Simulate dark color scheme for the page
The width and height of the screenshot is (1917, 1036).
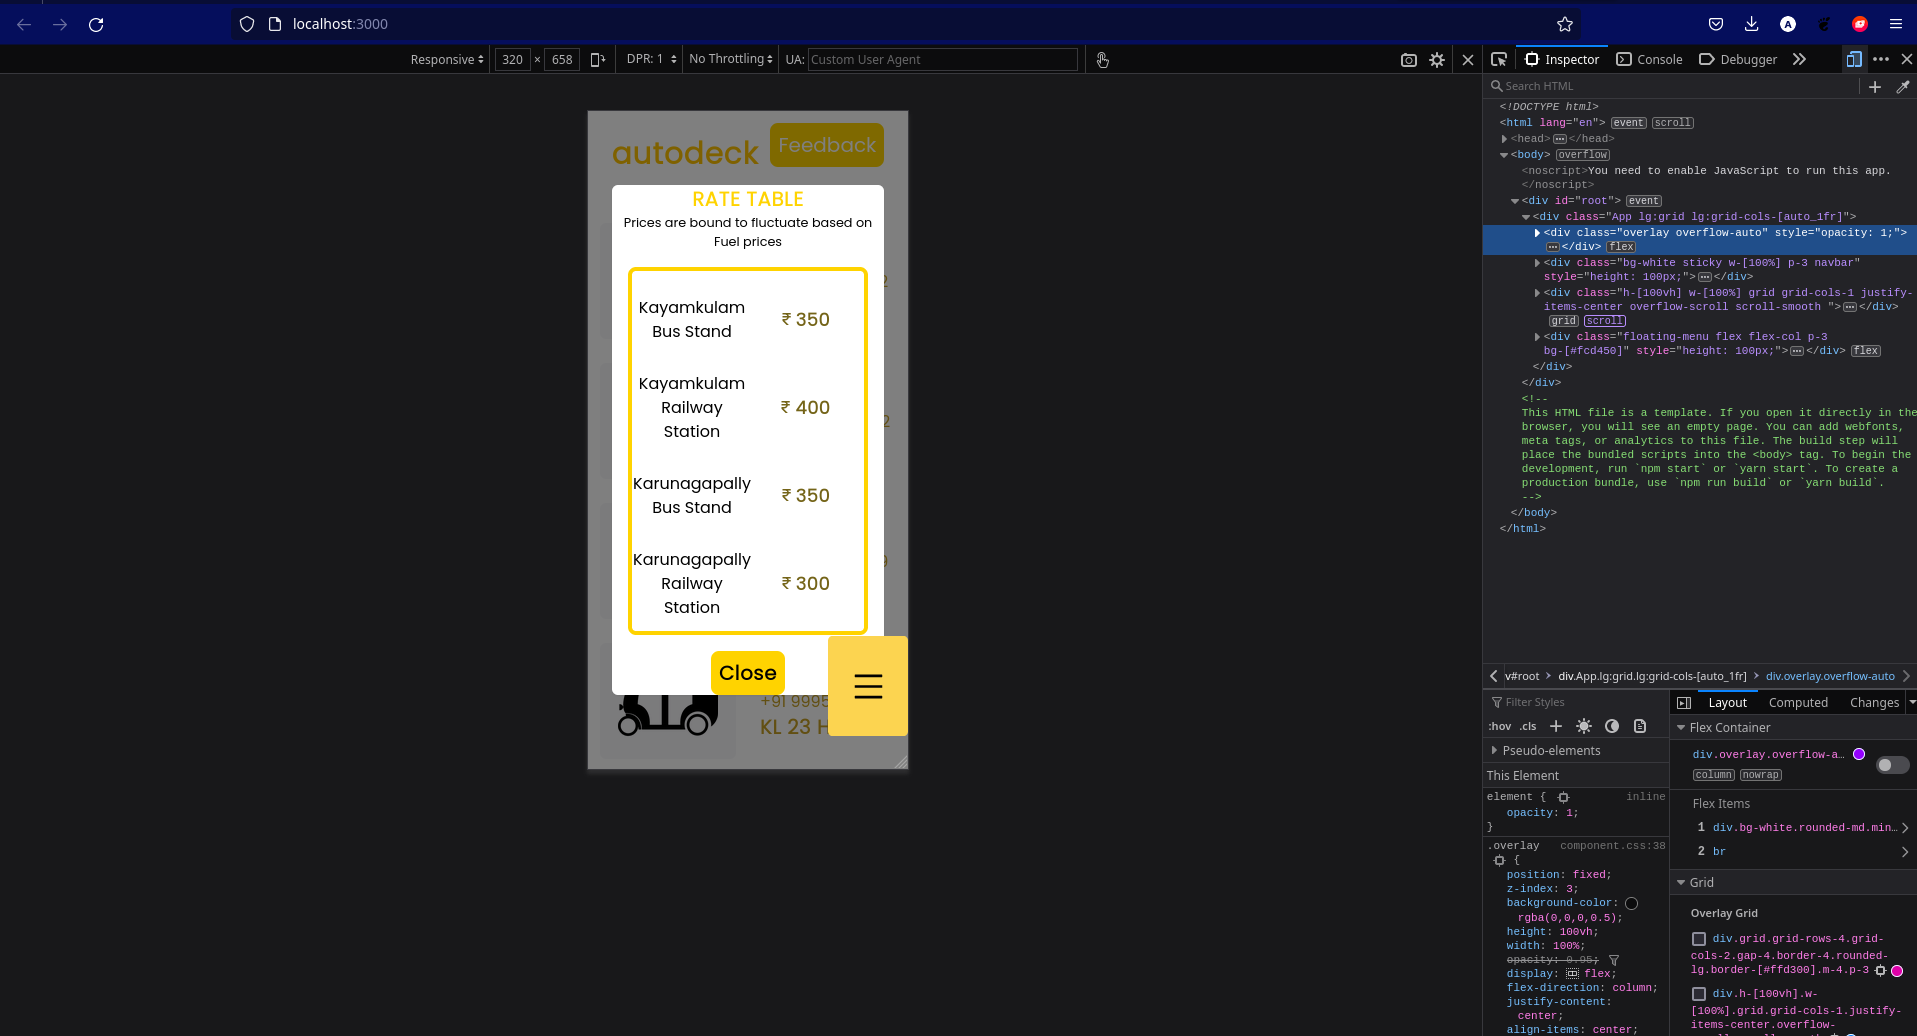coord(1611,726)
